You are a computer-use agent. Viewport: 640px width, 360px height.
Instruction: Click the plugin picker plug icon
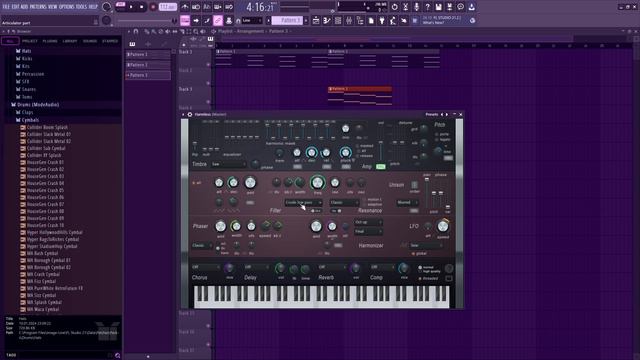(x=382, y=20)
